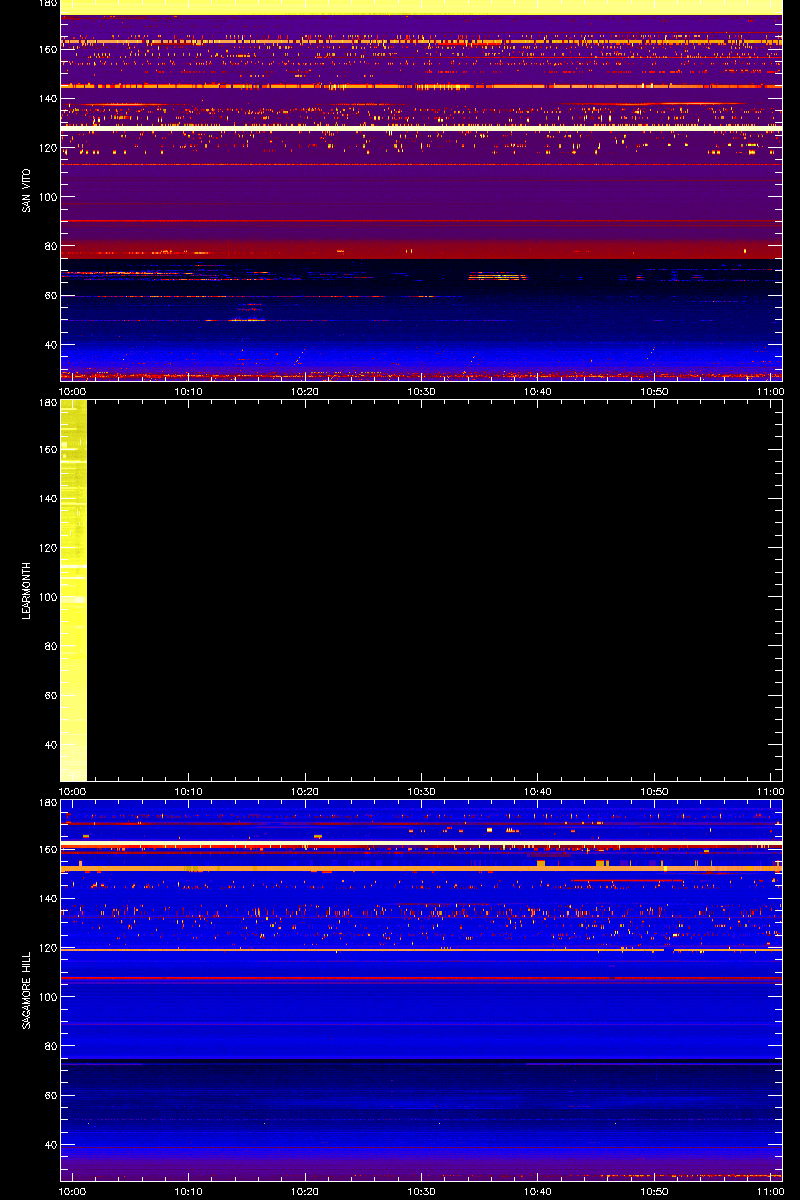The image size is (800, 1200).
Task: Click the 100 frequency tick on San Vito axis
Action: click(x=46, y=197)
